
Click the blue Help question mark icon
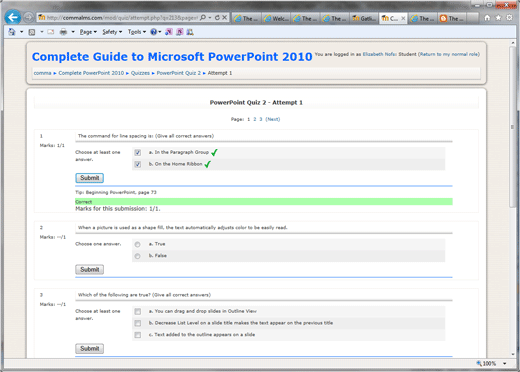point(153,32)
